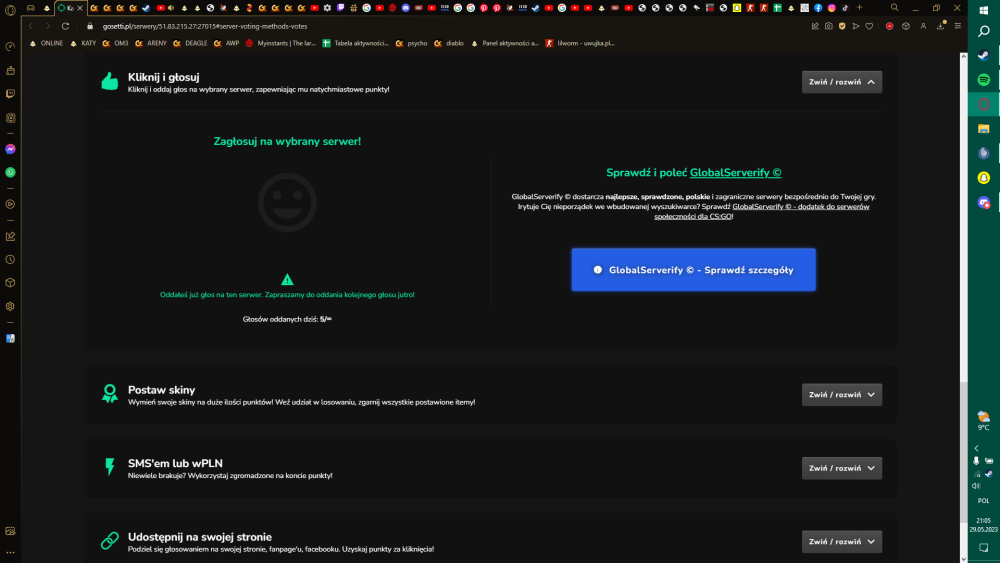
Task: Open History clock icon in the sidebar
Action: (10, 260)
